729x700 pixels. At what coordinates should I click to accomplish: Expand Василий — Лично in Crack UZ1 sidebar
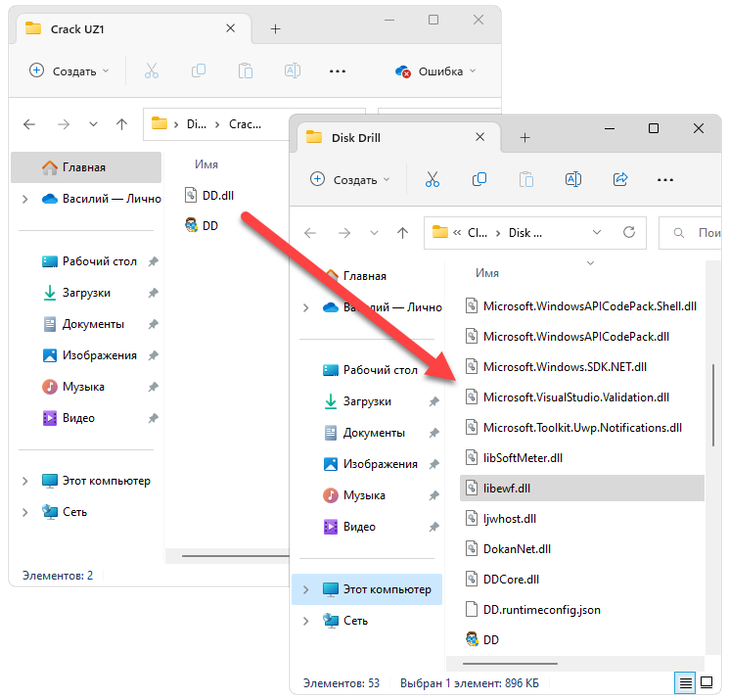point(25,199)
